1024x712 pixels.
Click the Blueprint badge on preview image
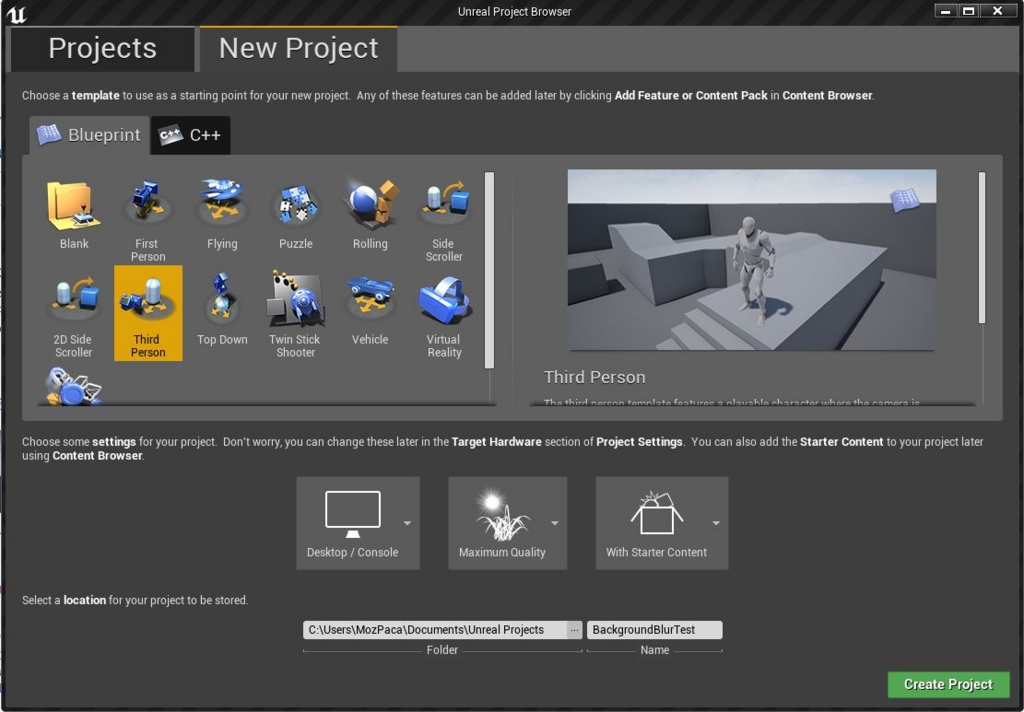[905, 201]
